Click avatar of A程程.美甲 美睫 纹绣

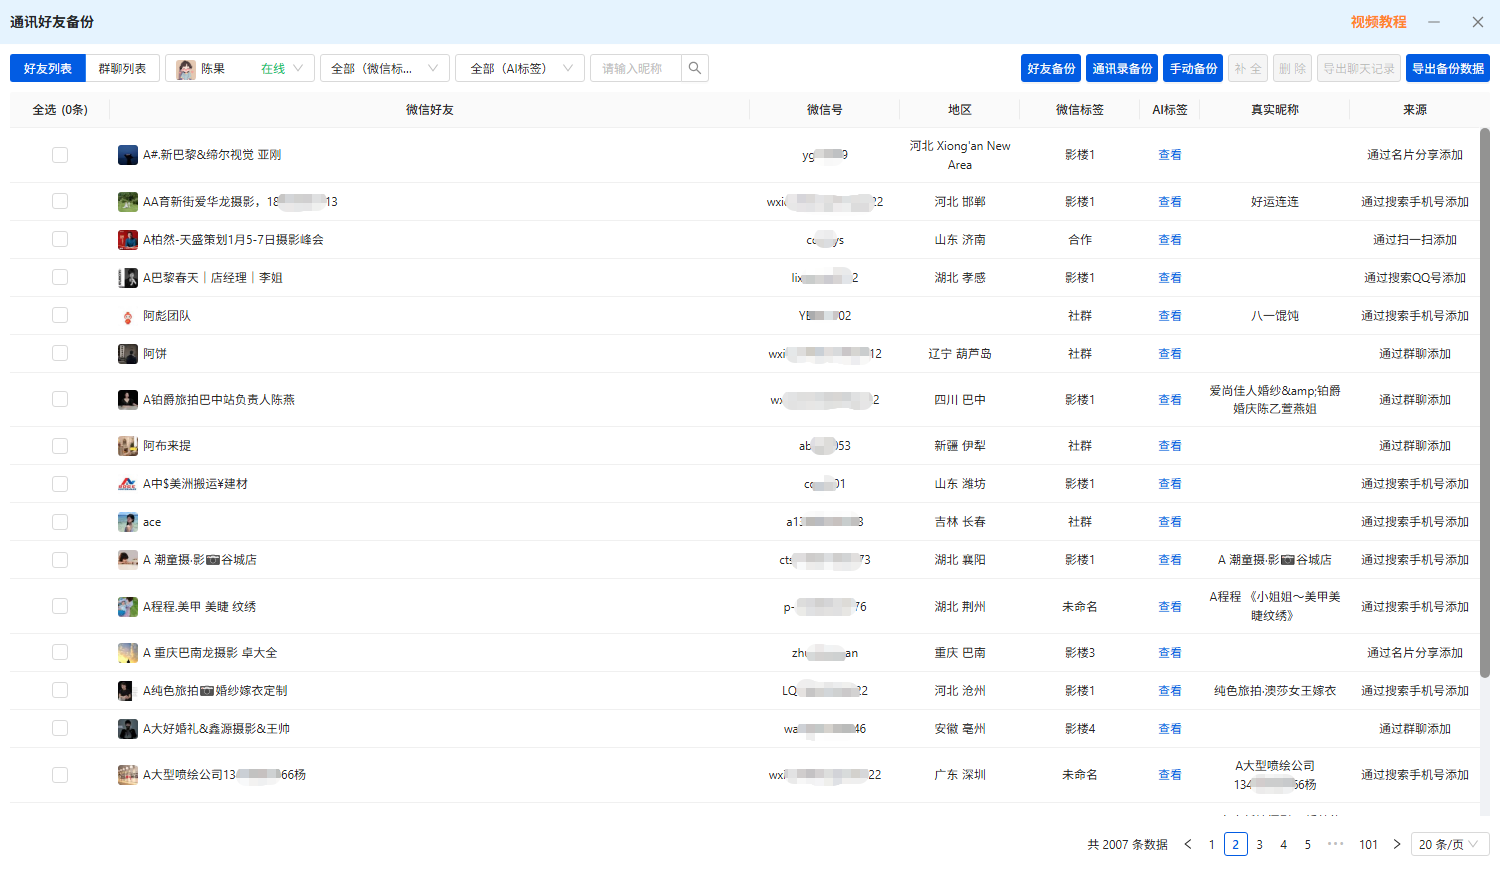tap(128, 607)
